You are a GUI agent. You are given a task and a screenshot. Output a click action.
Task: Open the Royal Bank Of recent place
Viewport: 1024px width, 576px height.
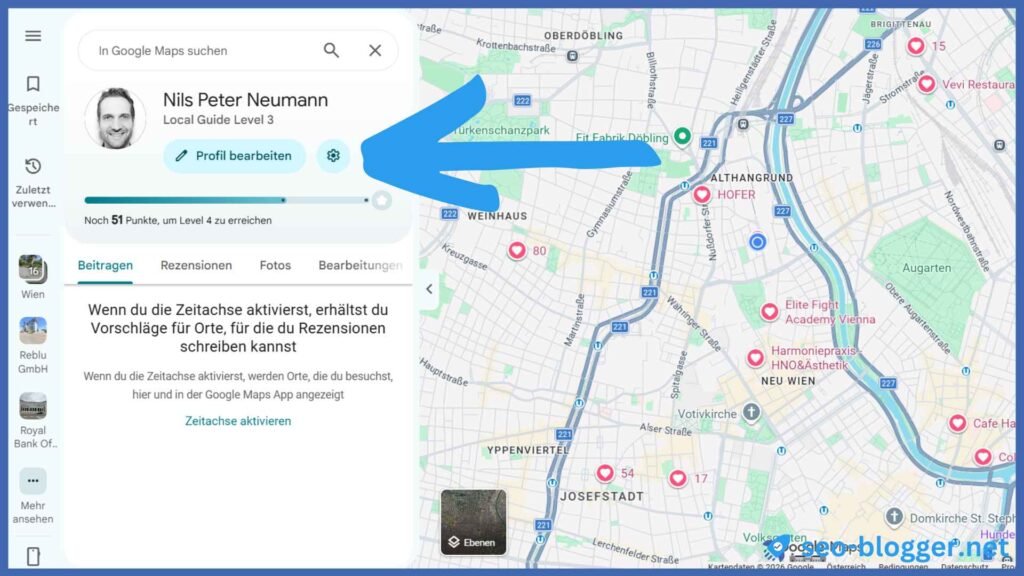coord(33,406)
